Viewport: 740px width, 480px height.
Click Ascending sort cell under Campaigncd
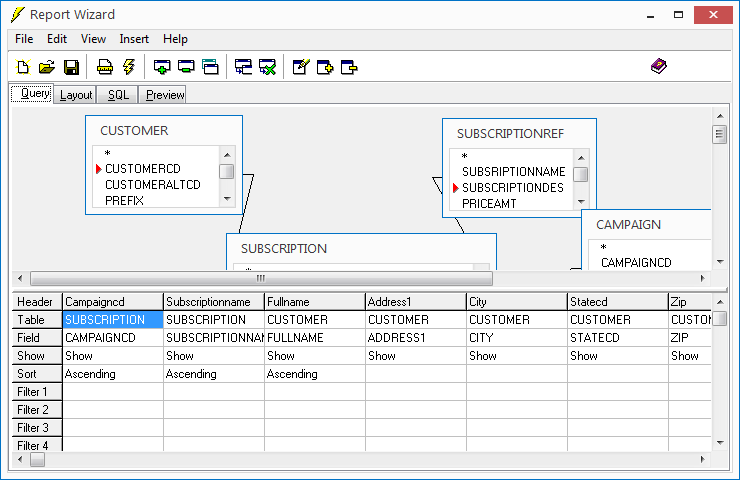pos(113,374)
